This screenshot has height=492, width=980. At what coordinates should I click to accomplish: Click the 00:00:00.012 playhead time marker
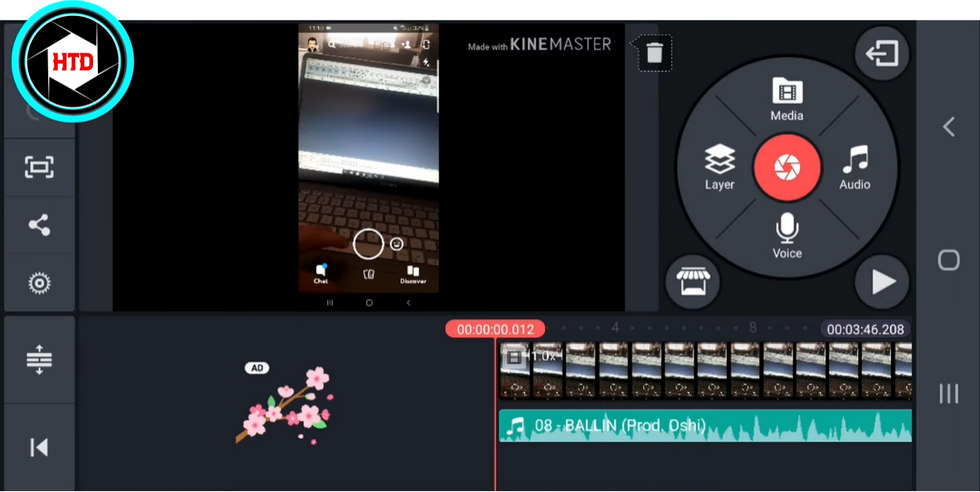tap(495, 329)
